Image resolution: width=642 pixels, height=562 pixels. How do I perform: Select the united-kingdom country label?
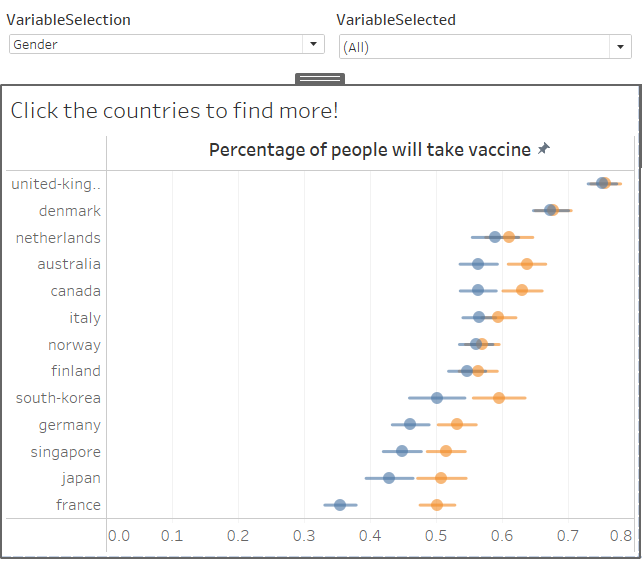(56, 184)
